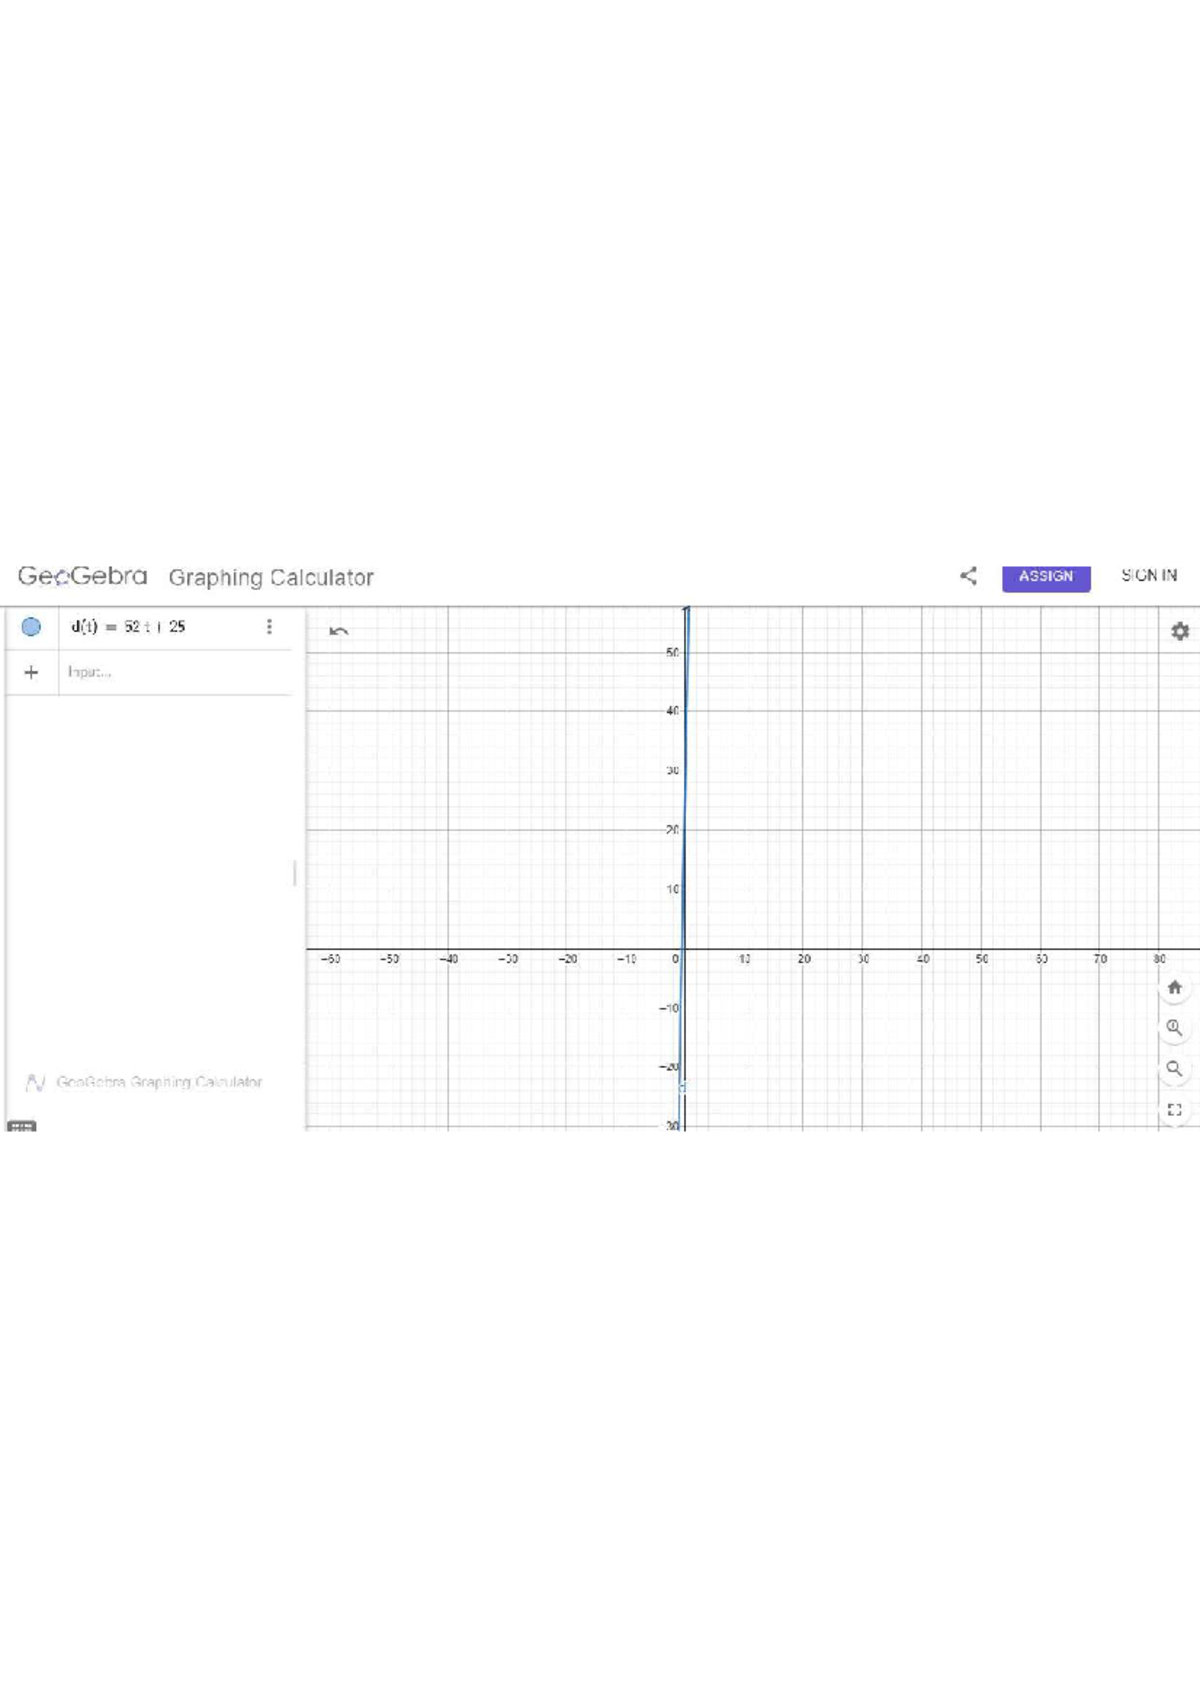Expand options for the d(t) equation entry
1200x1698 pixels.
pyautogui.click(x=270, y=626)
